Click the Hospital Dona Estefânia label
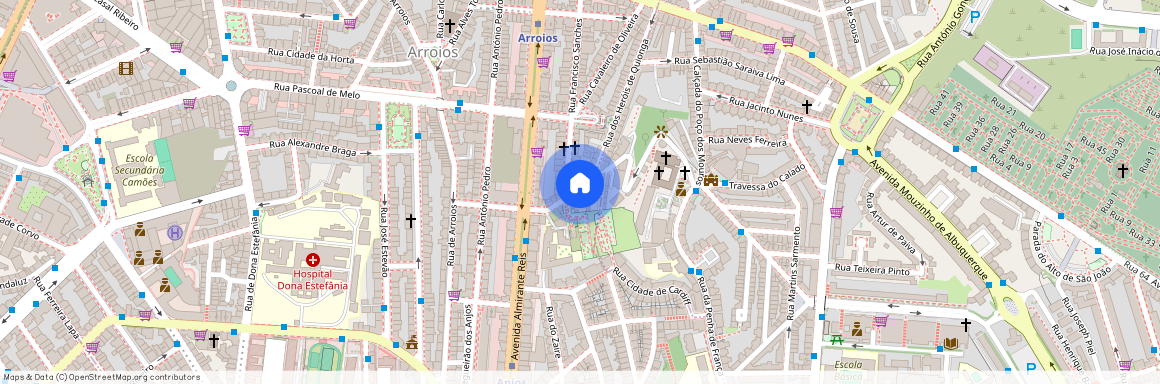Screen dimensions: 1160x384 312,280
